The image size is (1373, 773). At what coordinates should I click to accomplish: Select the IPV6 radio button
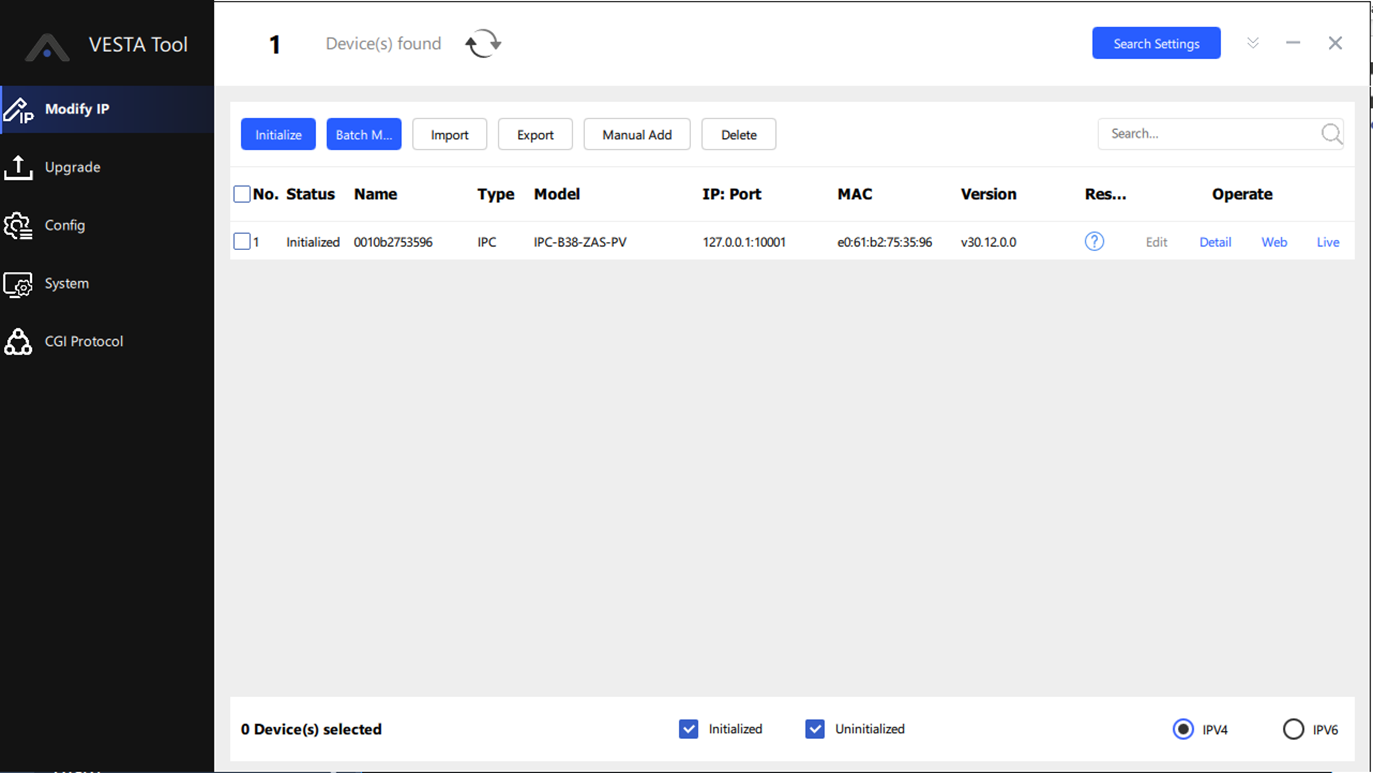point(1293,729)
